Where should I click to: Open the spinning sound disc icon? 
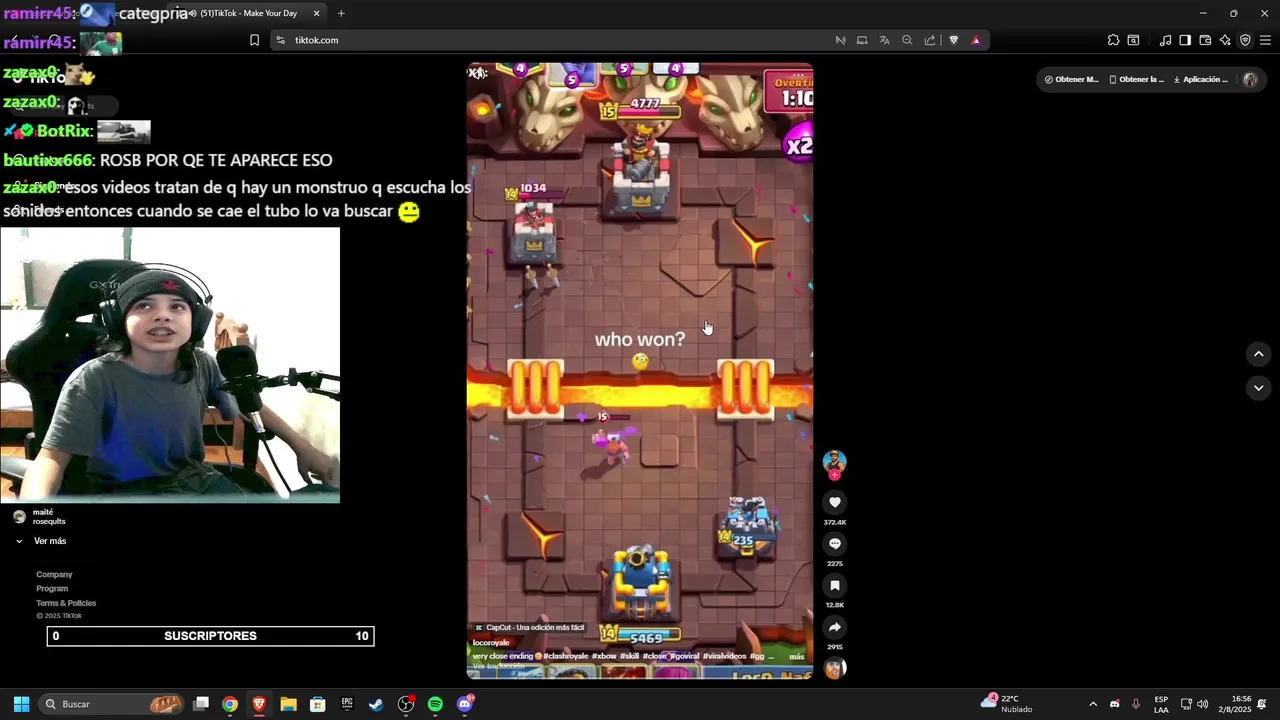click(834, 668)
